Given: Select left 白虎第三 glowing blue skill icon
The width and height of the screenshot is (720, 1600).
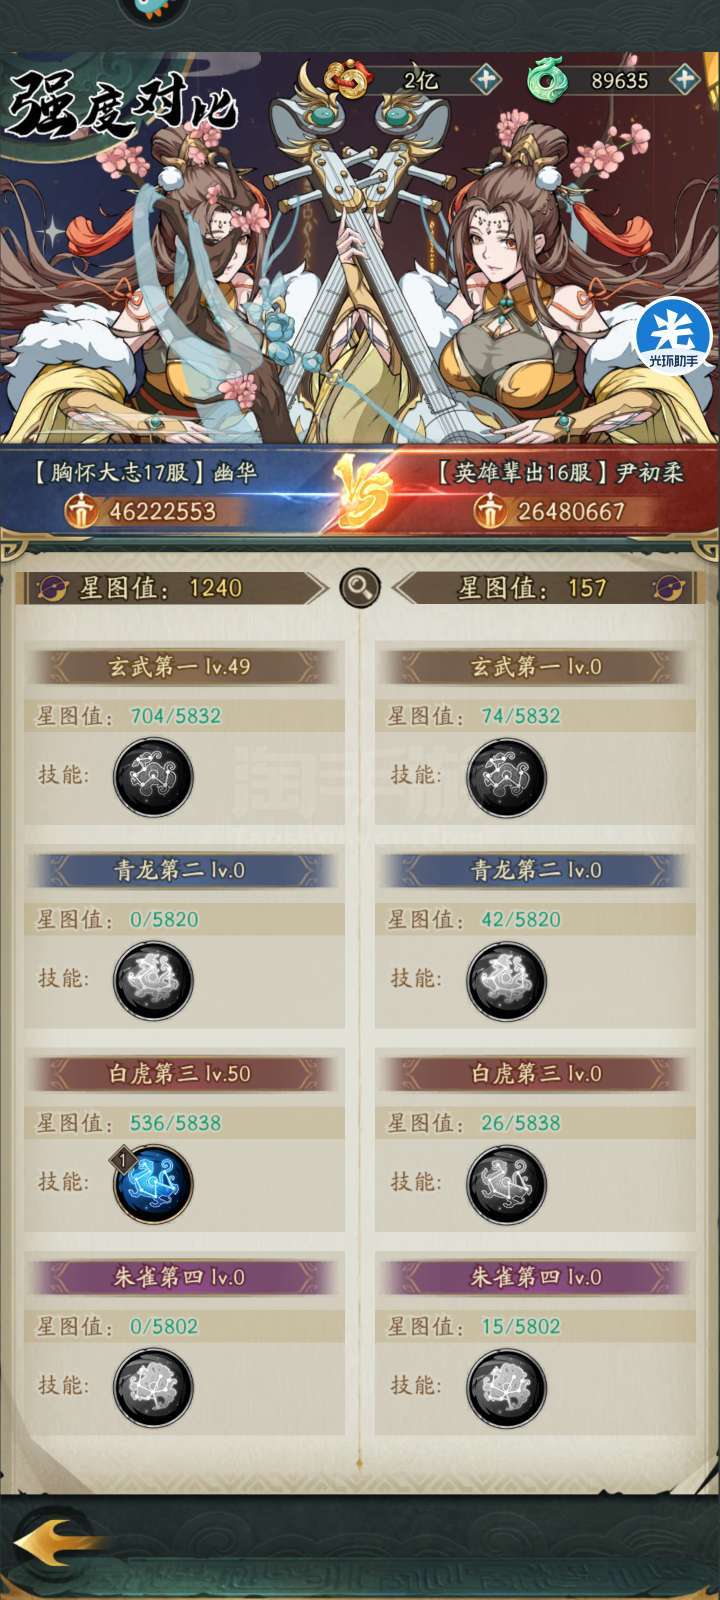Looking at the screenshot, I should 153,1184.
